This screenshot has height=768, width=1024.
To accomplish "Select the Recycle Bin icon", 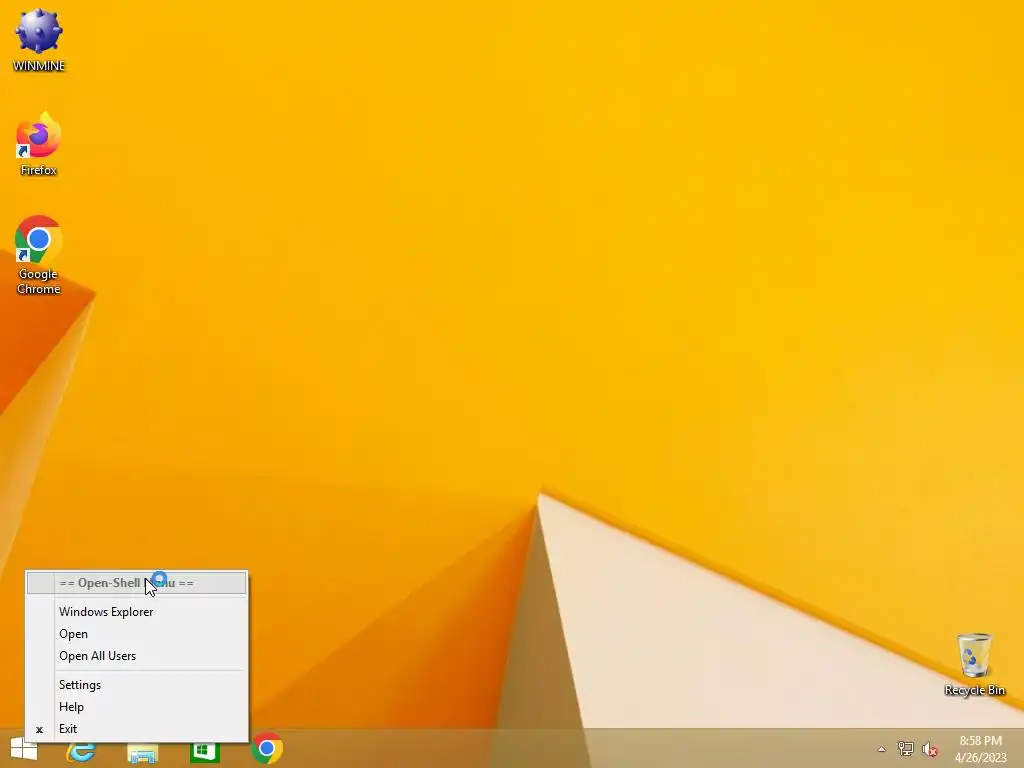I will [974, 664].
